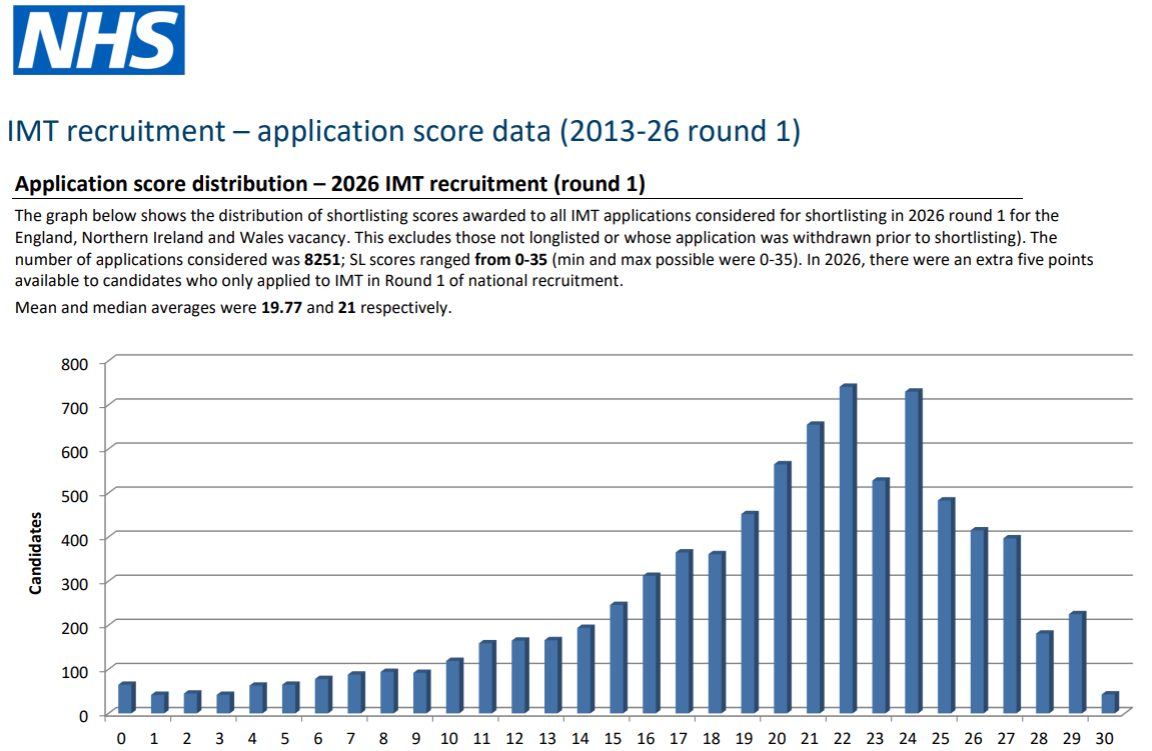Click the NHS logo
This screenshot has height=751, width=1152.
pos(98,40)
